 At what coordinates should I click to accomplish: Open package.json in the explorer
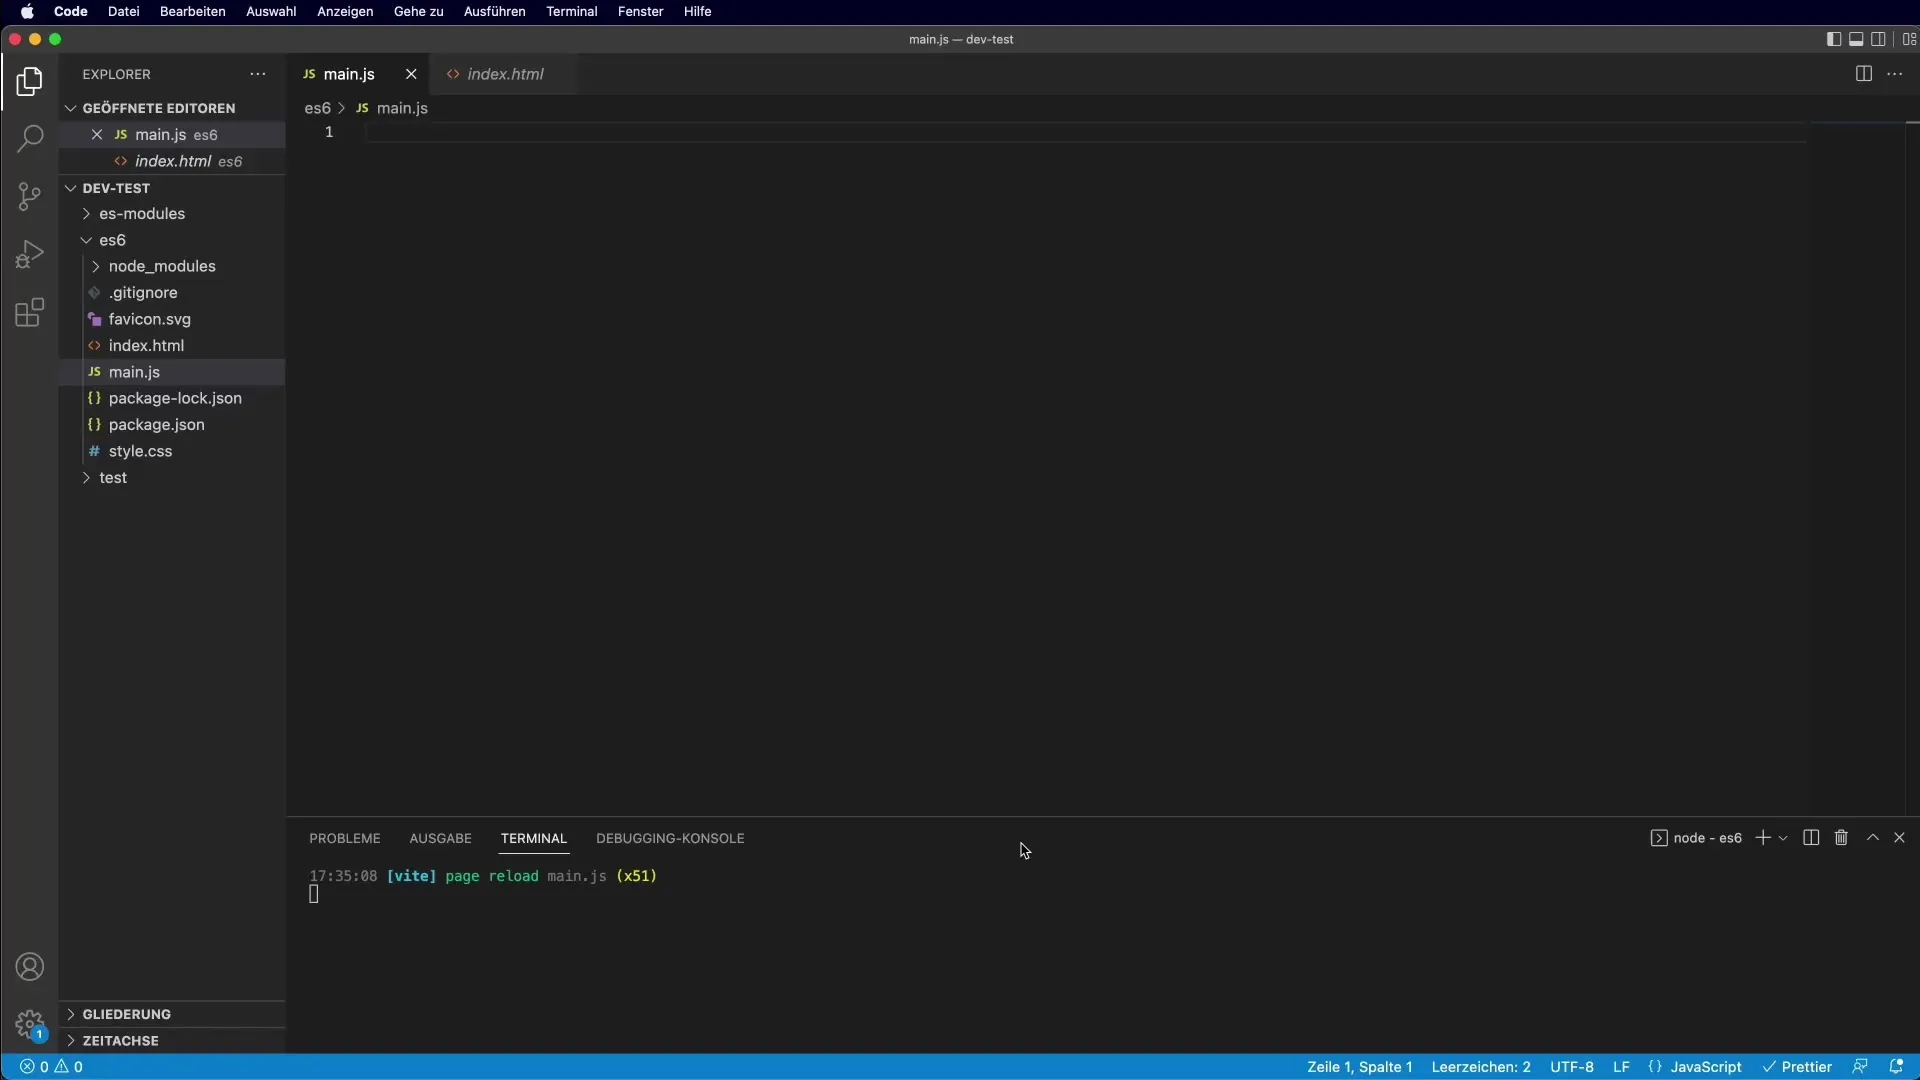pyautogui.click(x=157, y=425)
